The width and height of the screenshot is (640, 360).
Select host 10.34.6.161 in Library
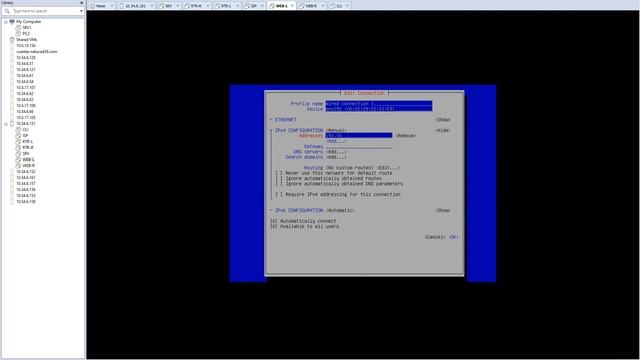coord(26,178)
